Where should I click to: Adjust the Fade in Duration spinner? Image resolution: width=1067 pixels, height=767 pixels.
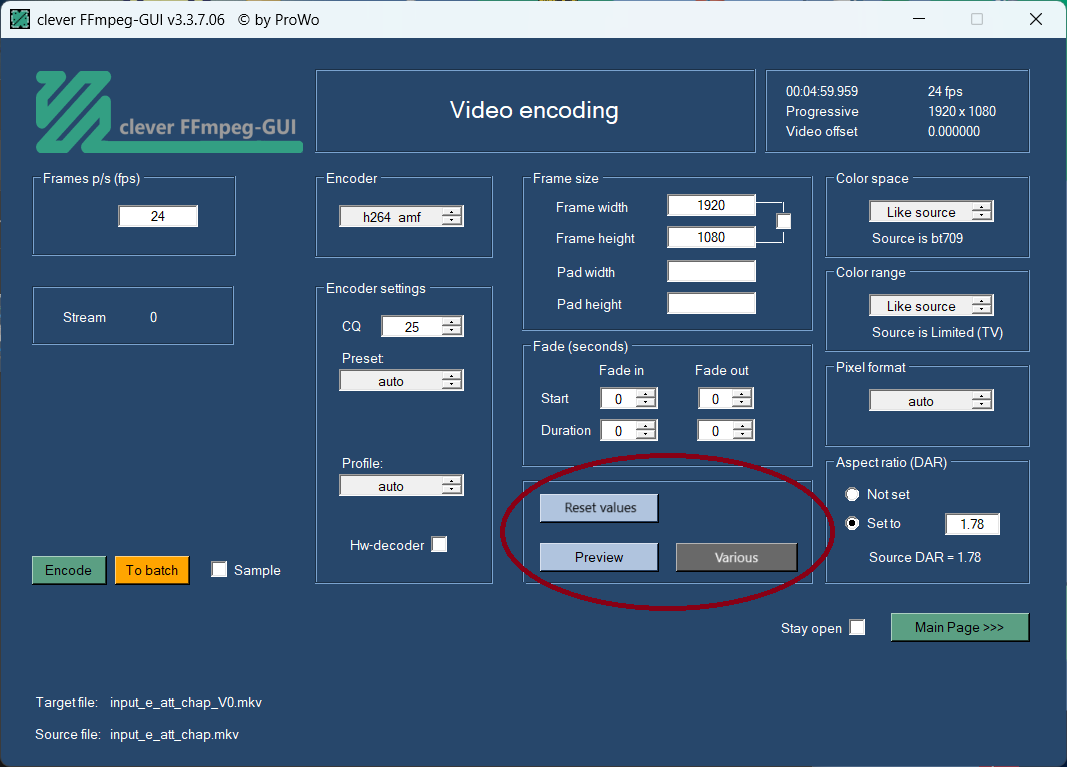(x=646, y=430)
